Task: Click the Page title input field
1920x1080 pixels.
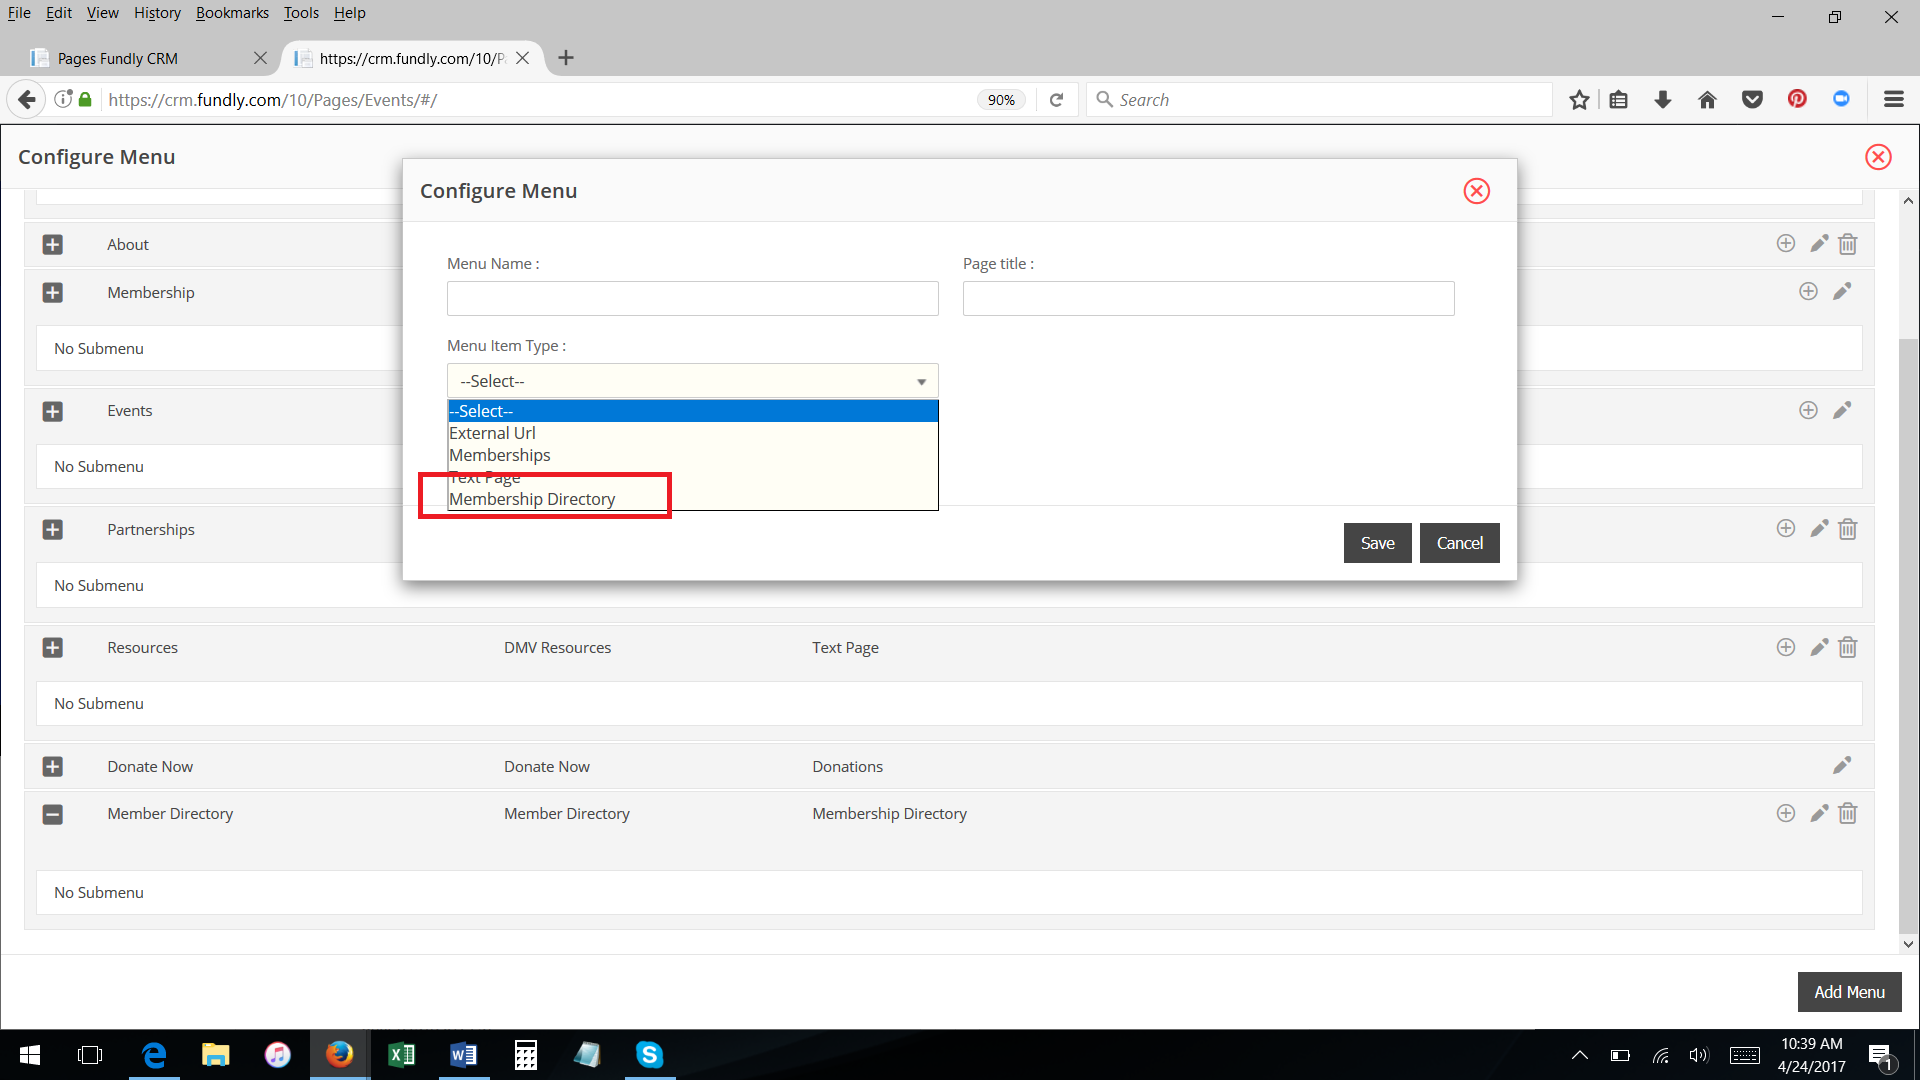Action: pyautogui.click(x=1208, y=298)
